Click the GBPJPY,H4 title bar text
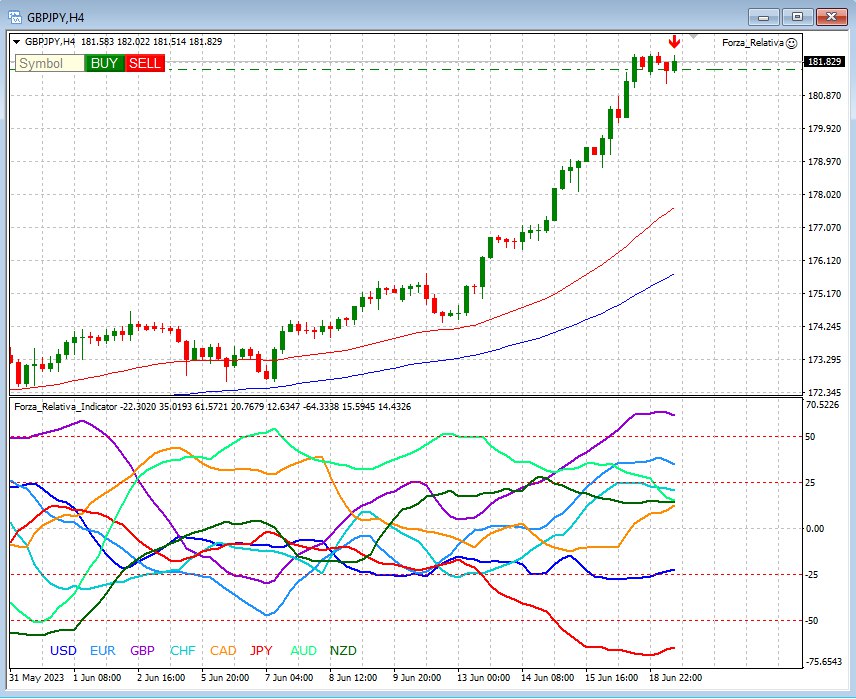 click(55, 18)
